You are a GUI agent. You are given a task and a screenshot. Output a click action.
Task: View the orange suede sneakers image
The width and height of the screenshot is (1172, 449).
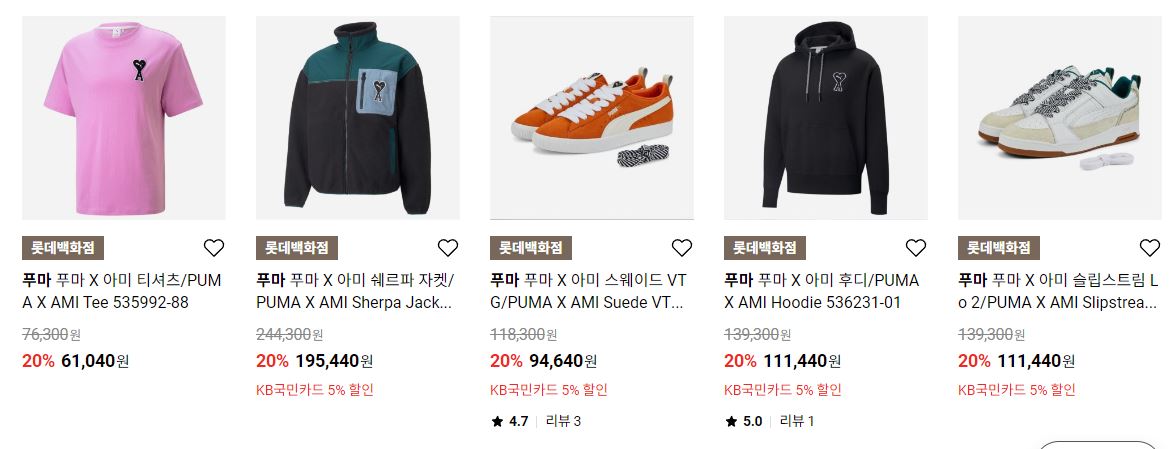pyautogui.click(x=591, y=118)
